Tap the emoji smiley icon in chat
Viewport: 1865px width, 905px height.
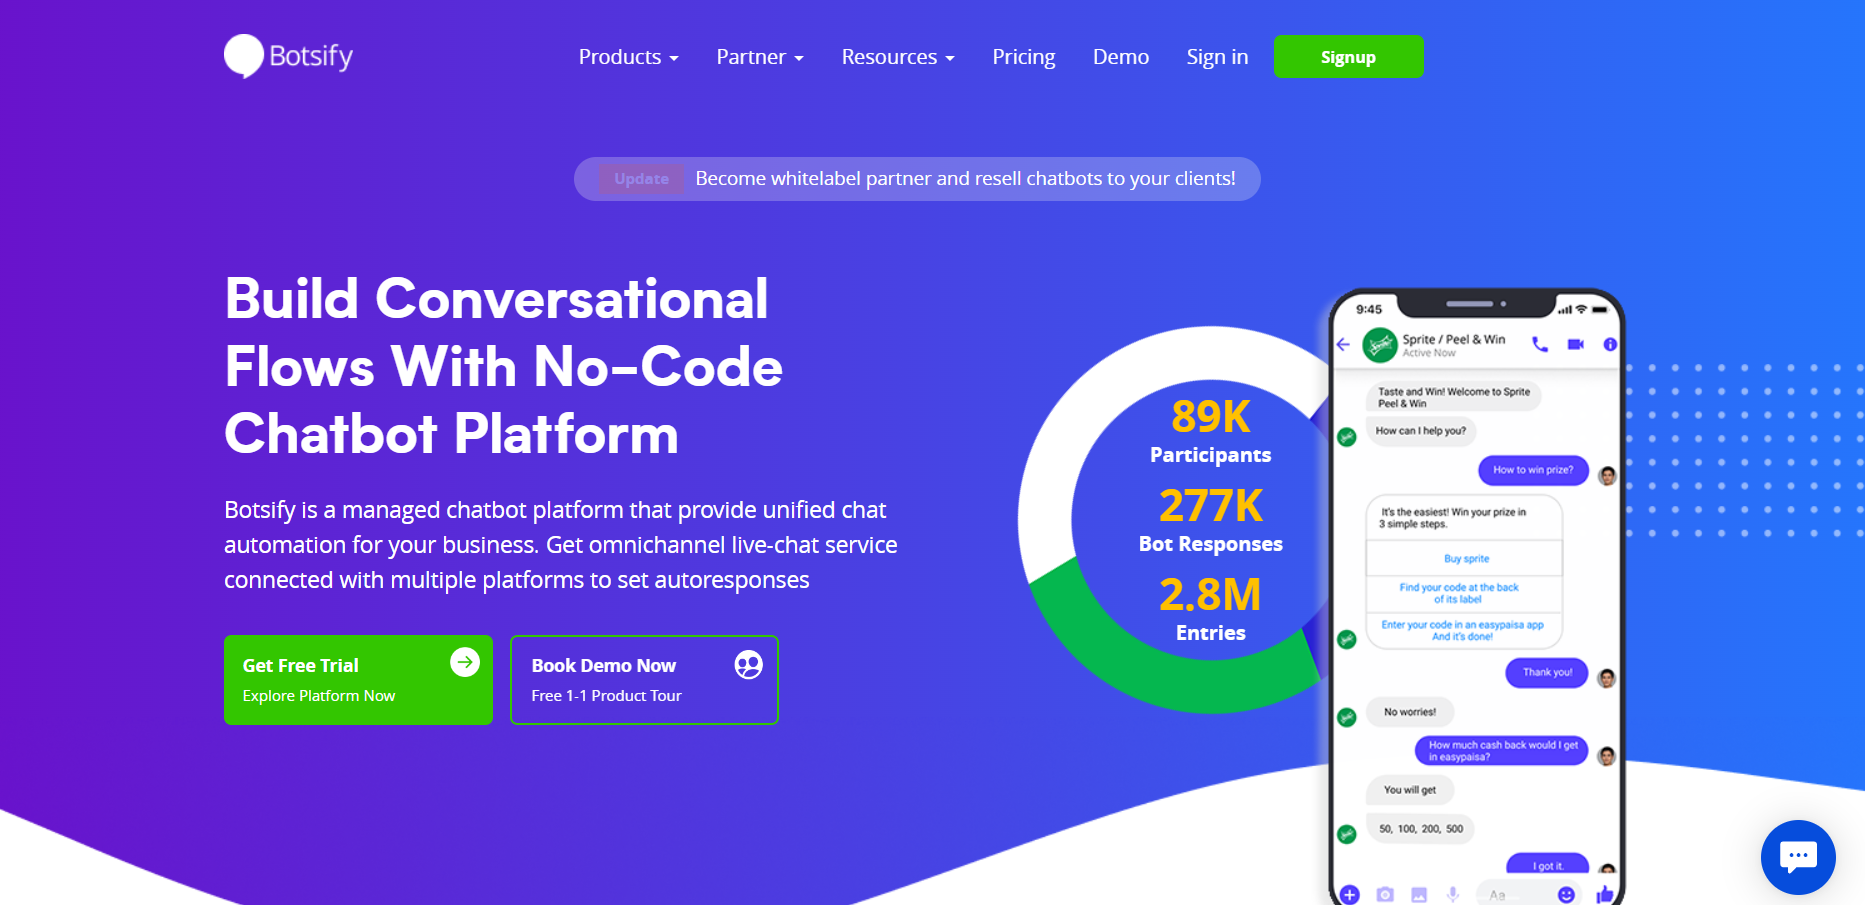click(1566, 894)
